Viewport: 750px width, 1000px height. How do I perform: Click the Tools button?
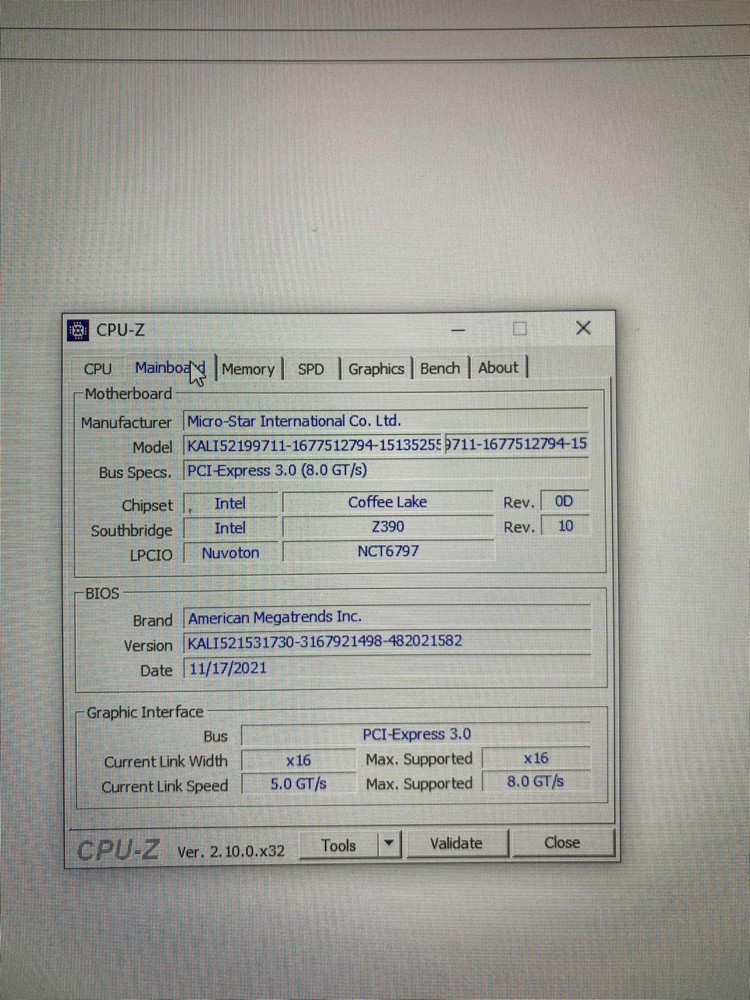pos(338,845)
